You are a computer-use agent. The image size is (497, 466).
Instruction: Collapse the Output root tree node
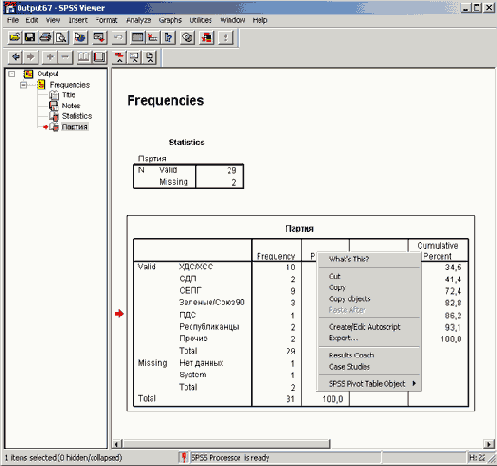pos(12,74)
